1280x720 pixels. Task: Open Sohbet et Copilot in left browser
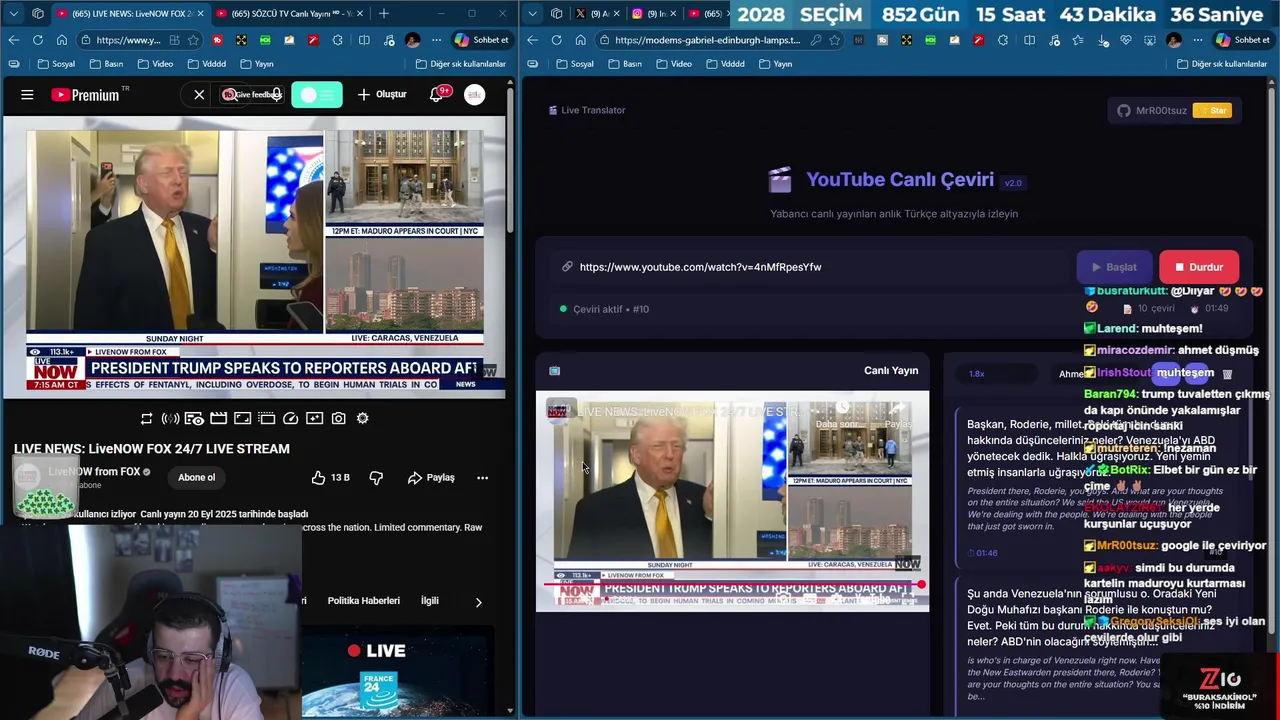coord(482,40)
